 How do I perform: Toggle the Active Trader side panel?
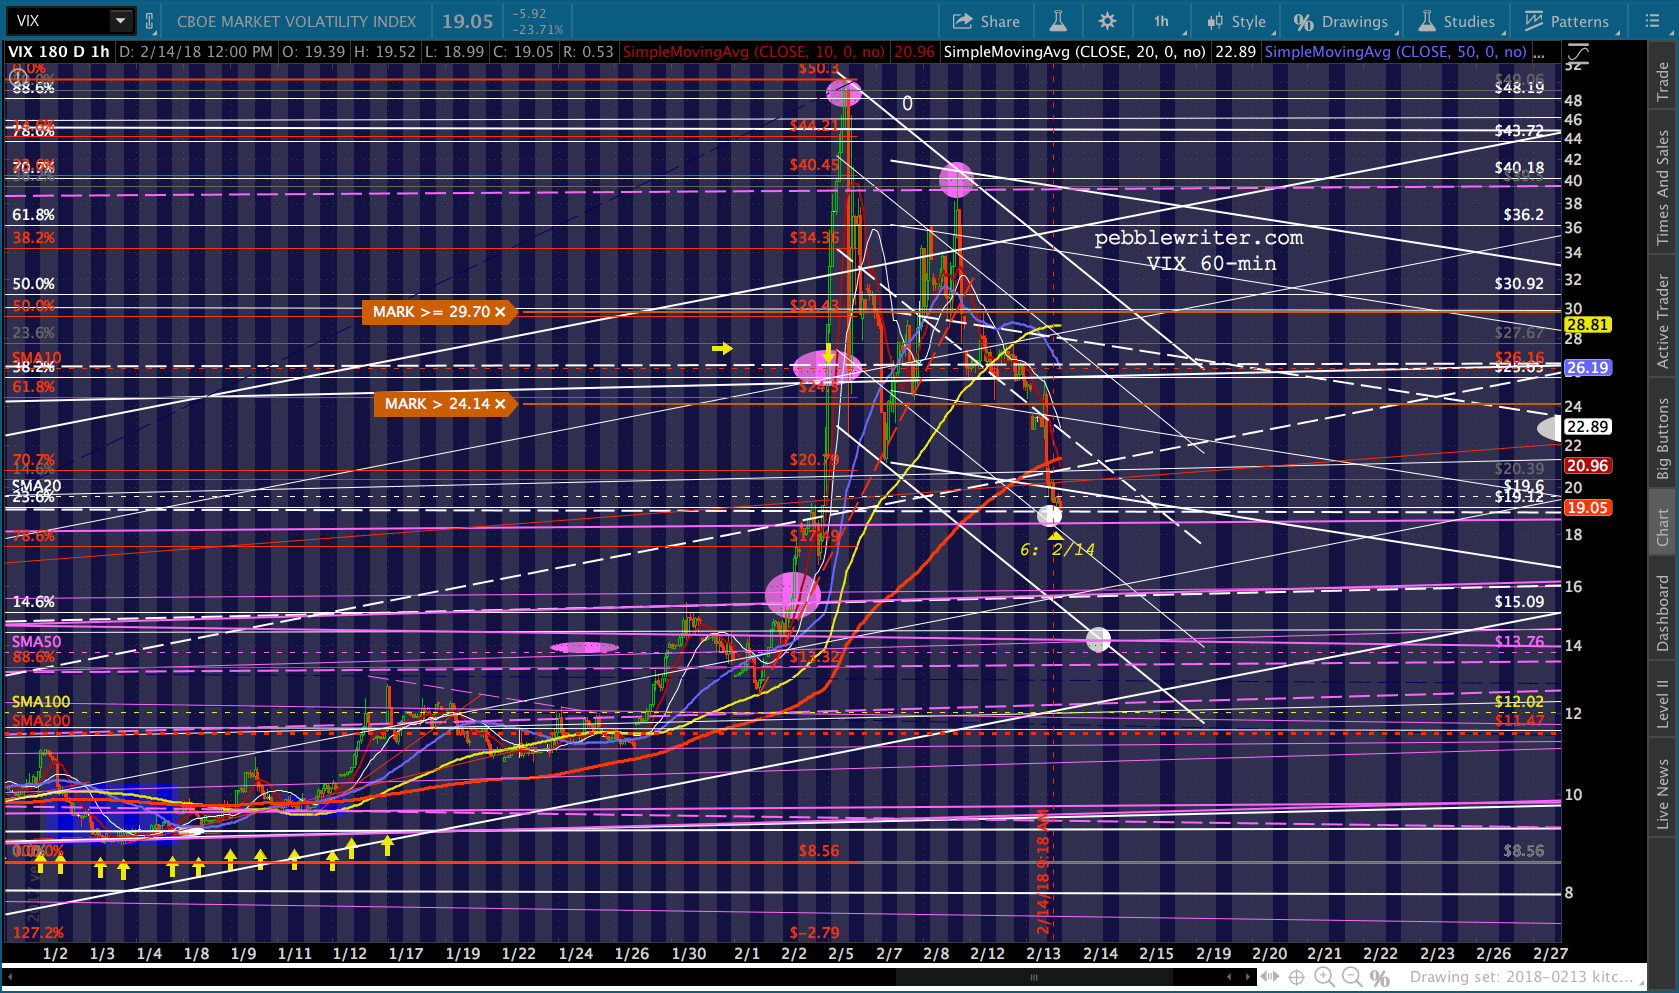click(1663, 321)
